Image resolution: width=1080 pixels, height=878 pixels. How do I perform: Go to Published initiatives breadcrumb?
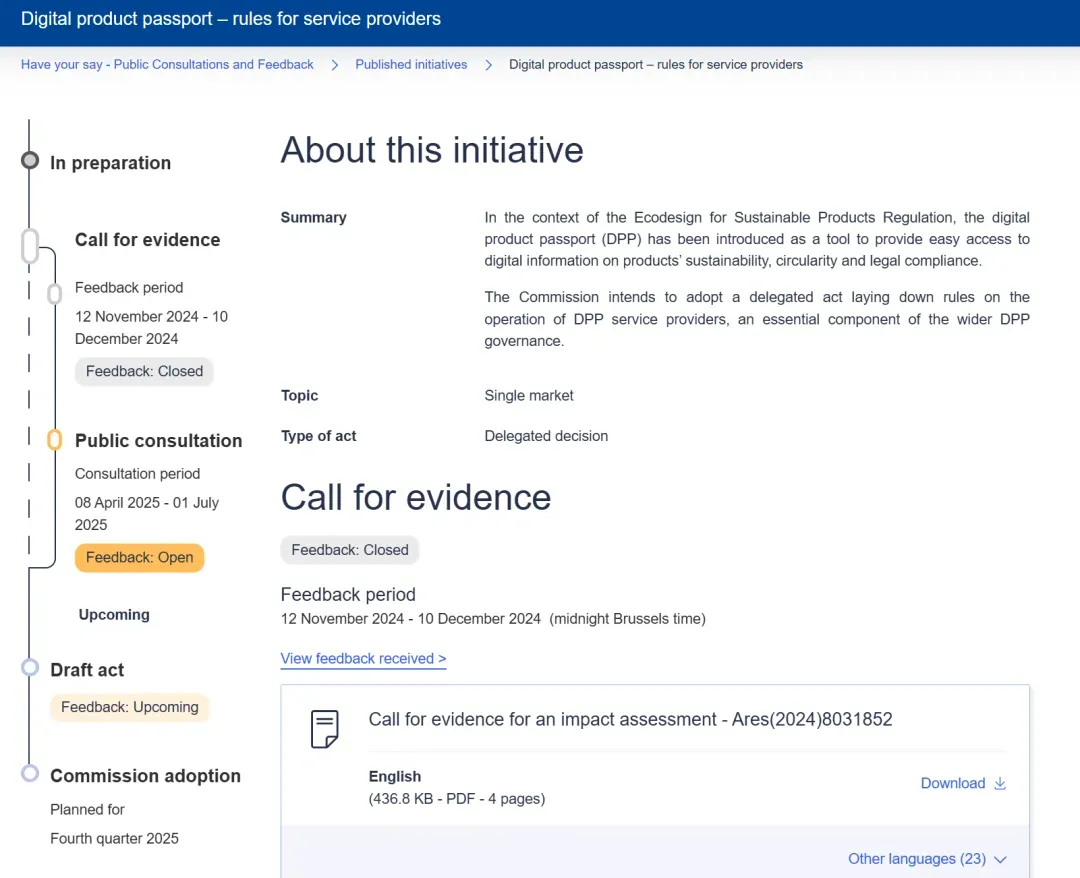(x=411, y=64)
